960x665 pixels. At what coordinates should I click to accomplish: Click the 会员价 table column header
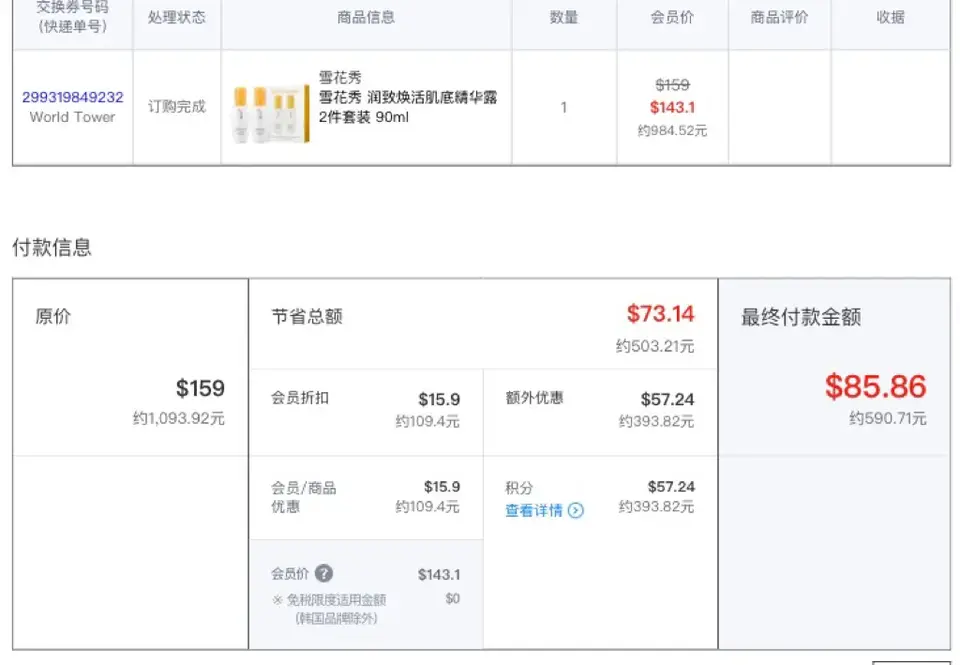672,17
